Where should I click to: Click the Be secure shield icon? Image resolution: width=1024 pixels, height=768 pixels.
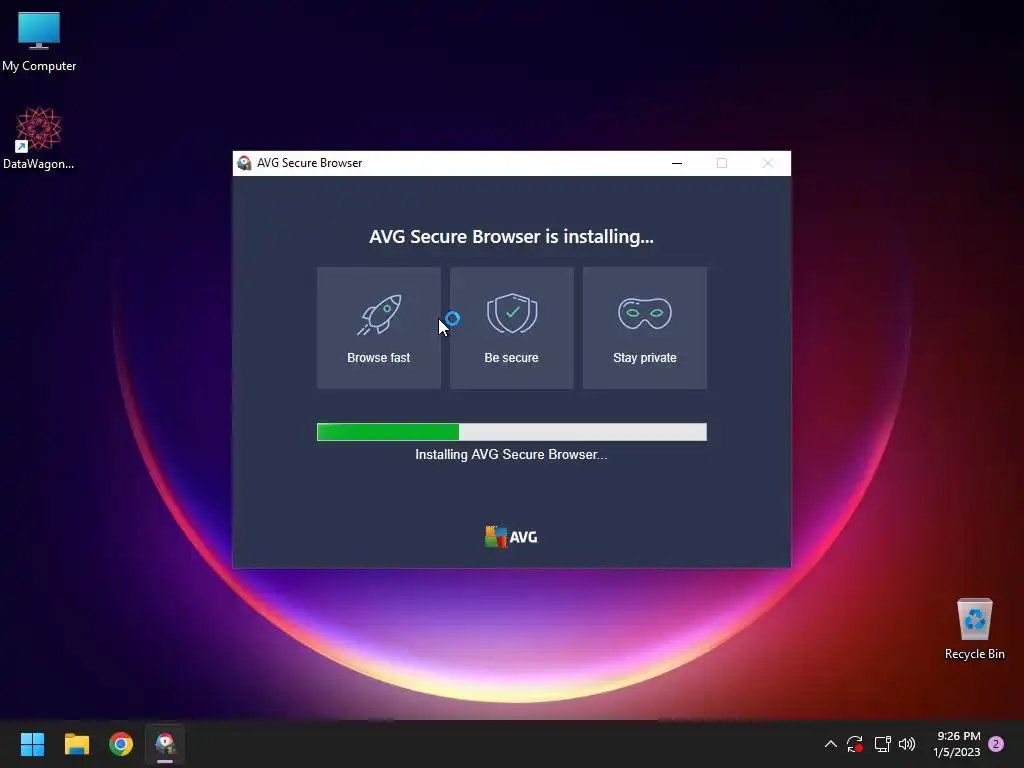512,313
